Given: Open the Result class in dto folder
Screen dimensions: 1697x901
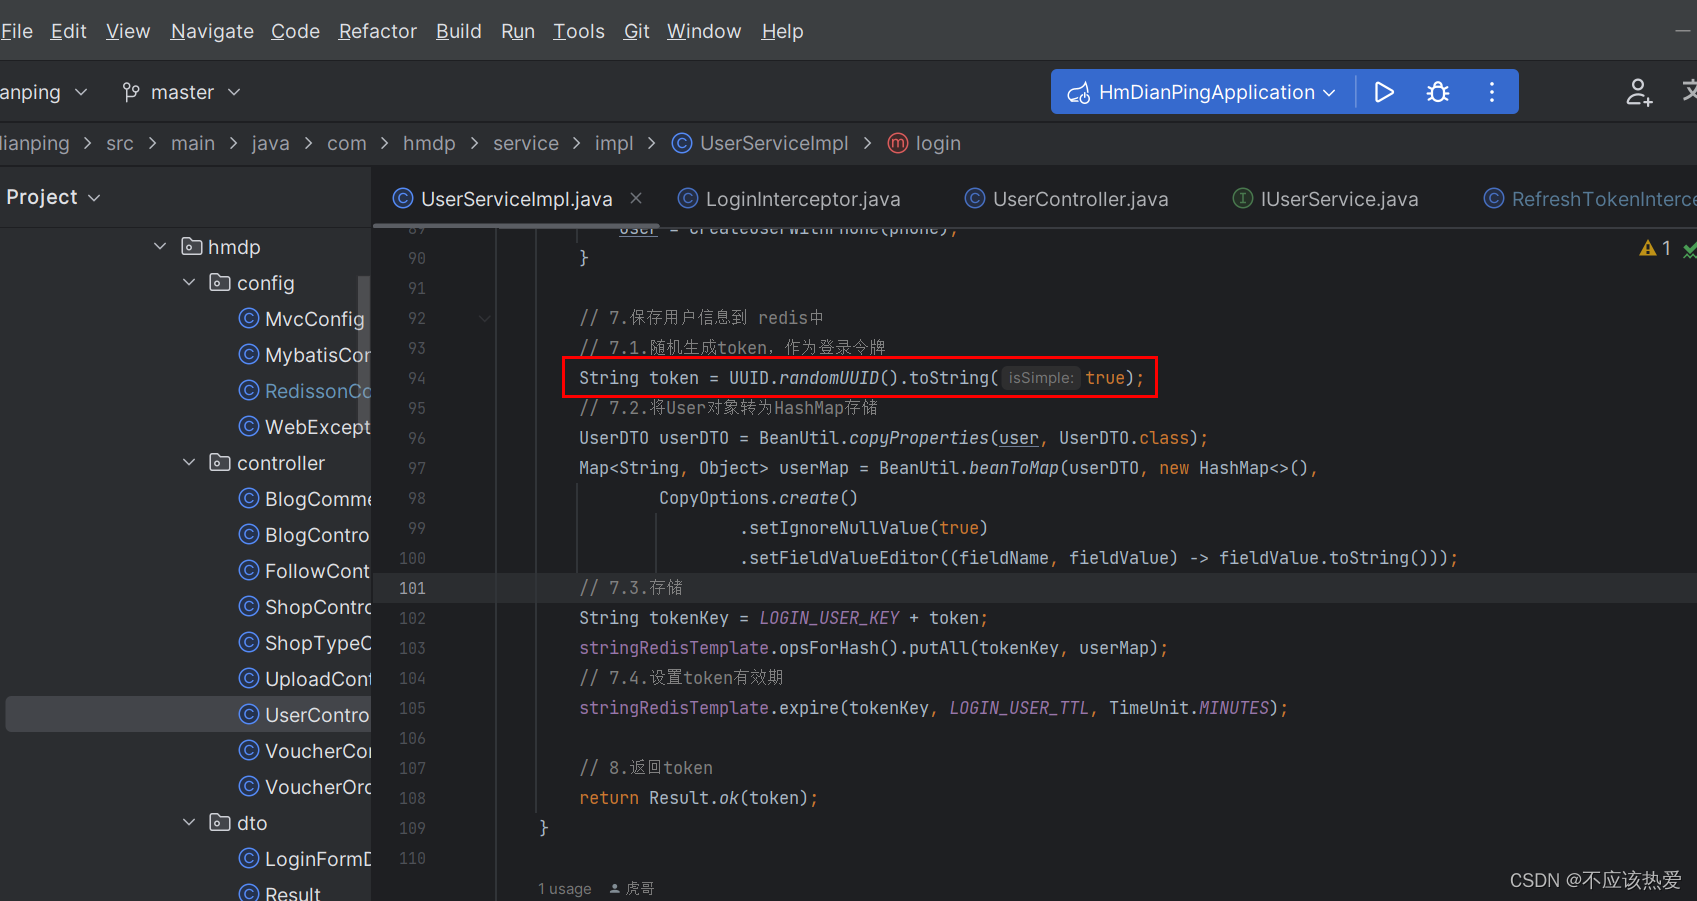Looking at the screenshot, I should [x=280, y=893].
